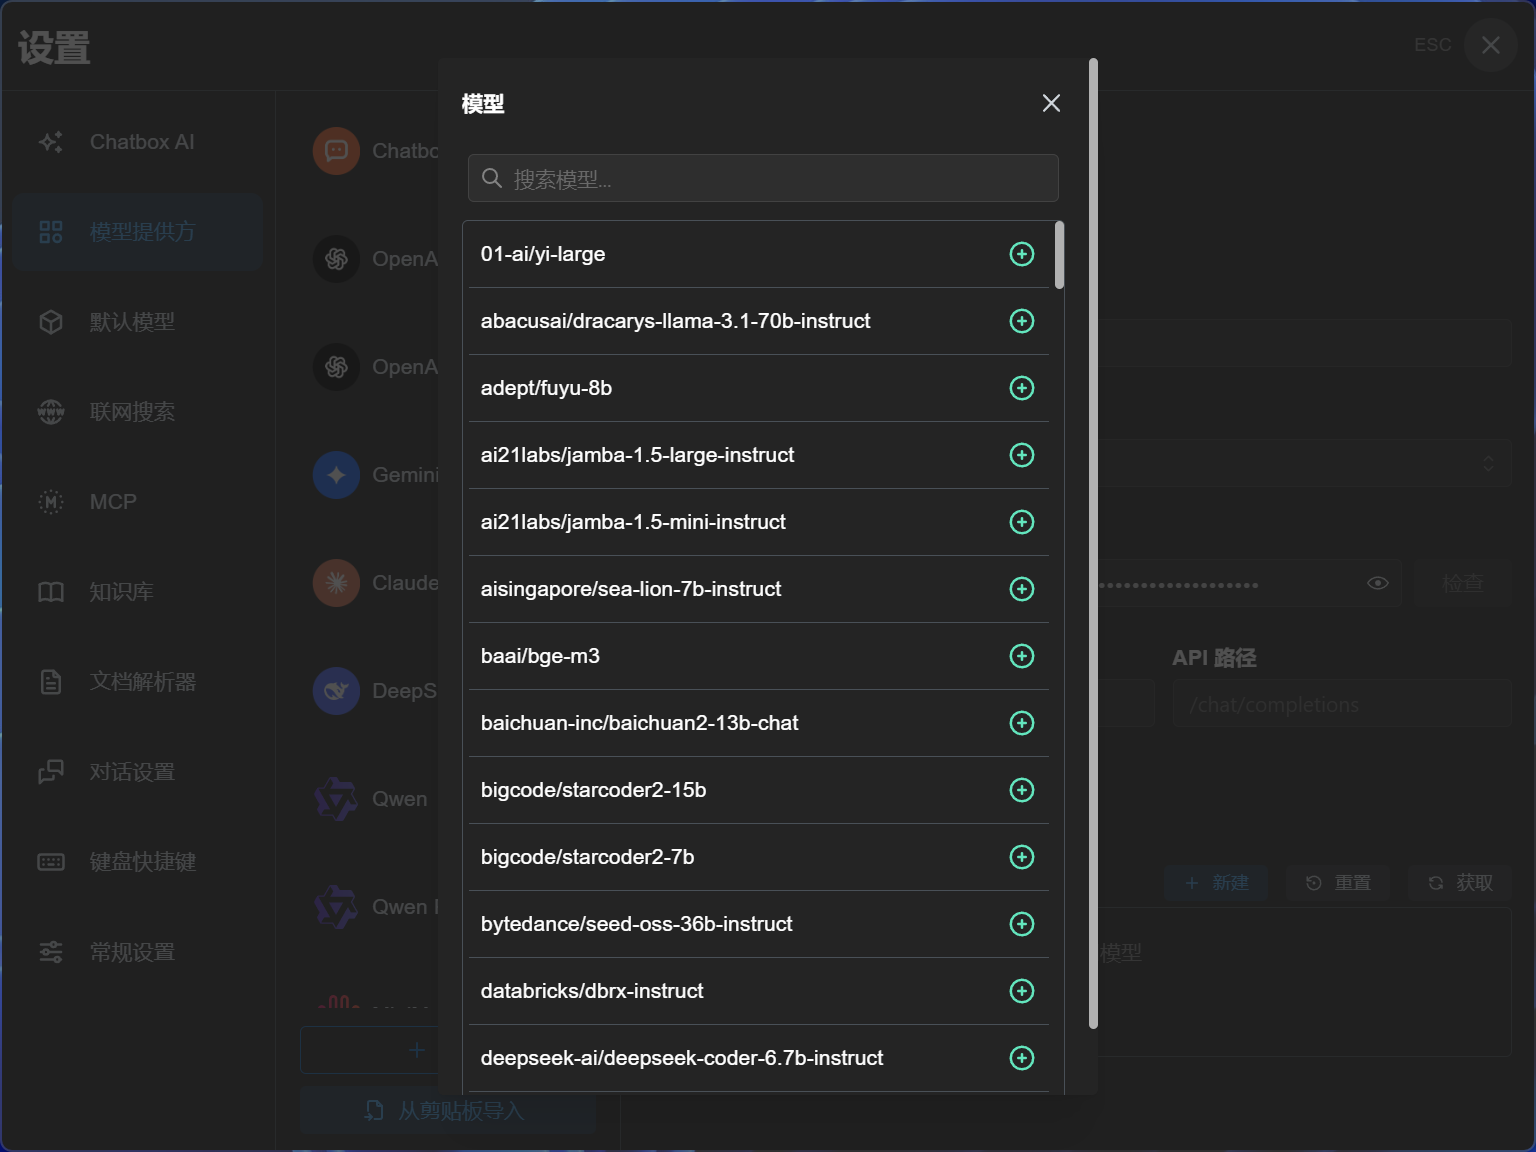Add the baai/bge-m3 model
The height and width of the screenshot is (1152, 1536).
point(1021,656)
